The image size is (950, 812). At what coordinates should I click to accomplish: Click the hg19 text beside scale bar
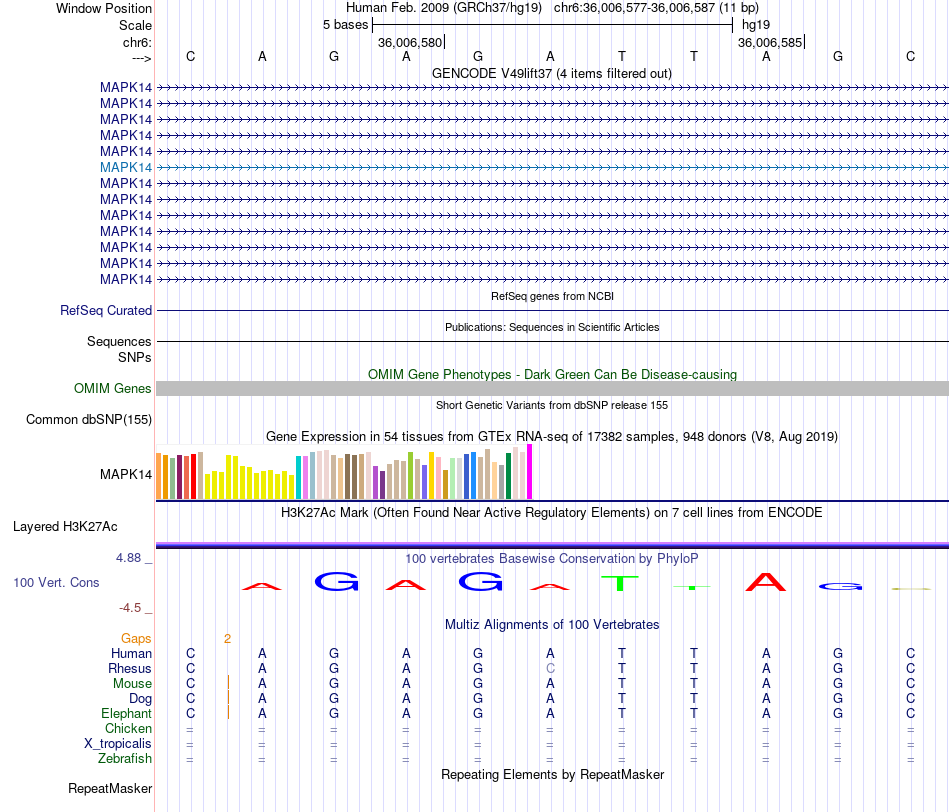click(756, 25)
